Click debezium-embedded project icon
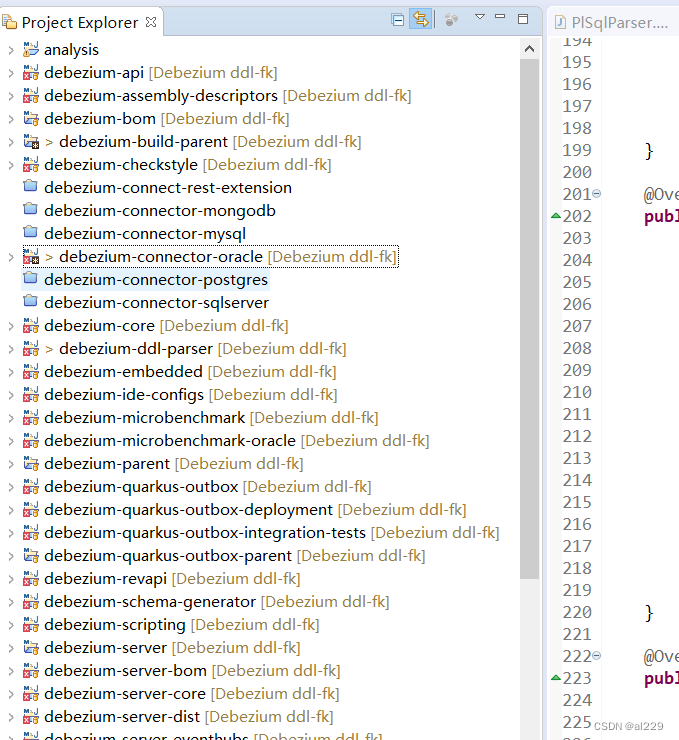 click(31, 371)
